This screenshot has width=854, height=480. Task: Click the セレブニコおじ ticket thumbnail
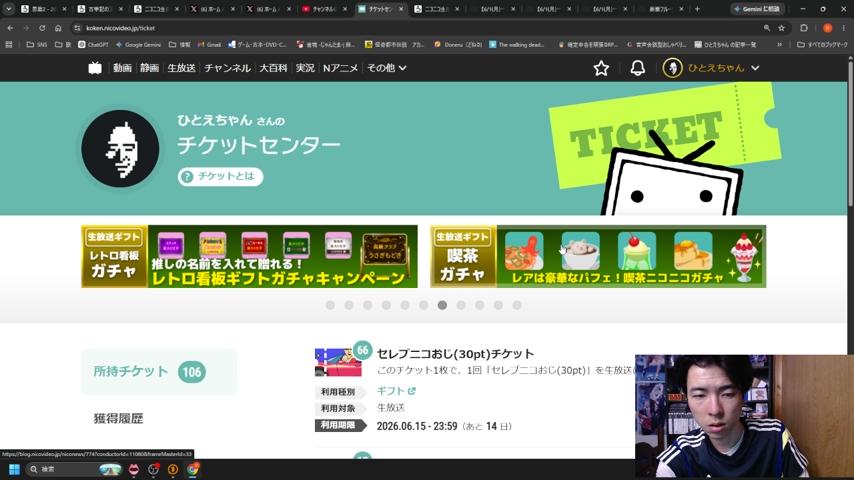click(338, 362)
